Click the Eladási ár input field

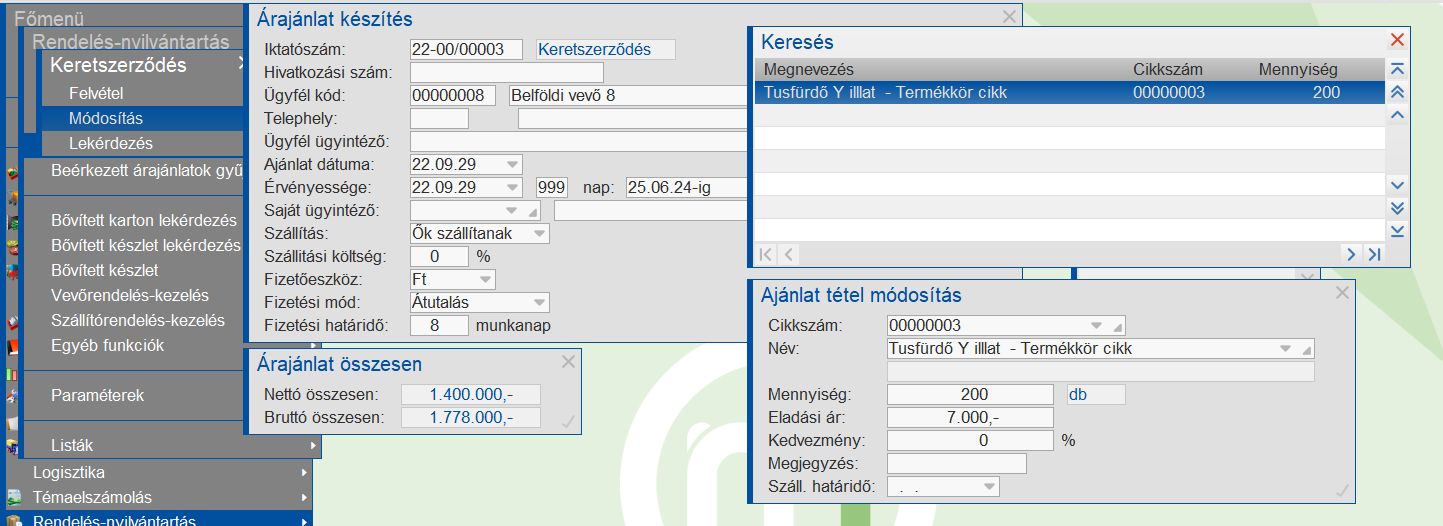970,417
